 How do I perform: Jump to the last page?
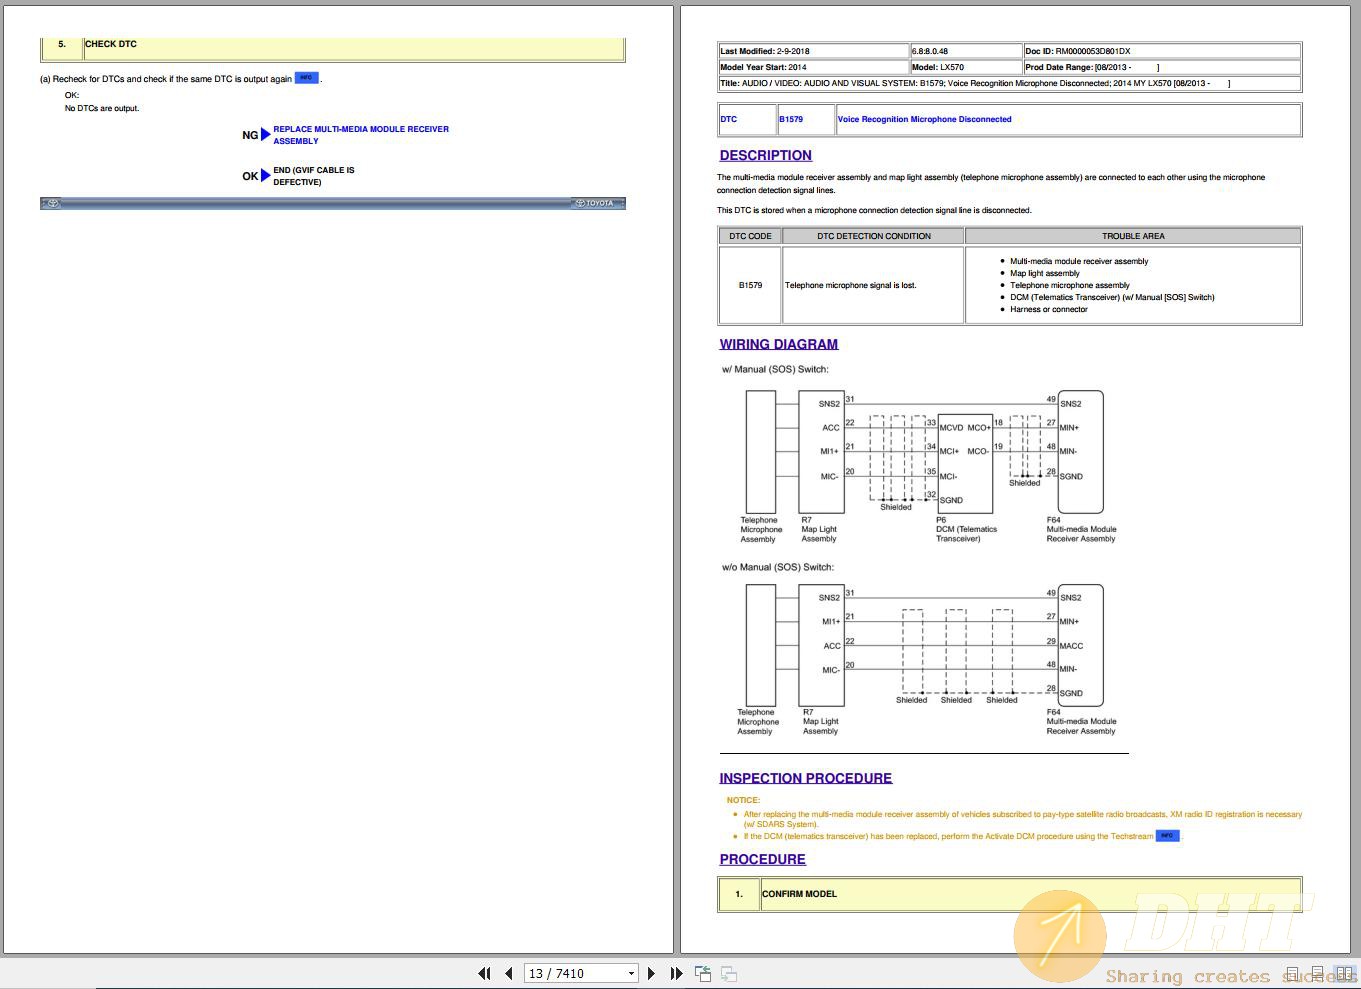tap(677, 973)
